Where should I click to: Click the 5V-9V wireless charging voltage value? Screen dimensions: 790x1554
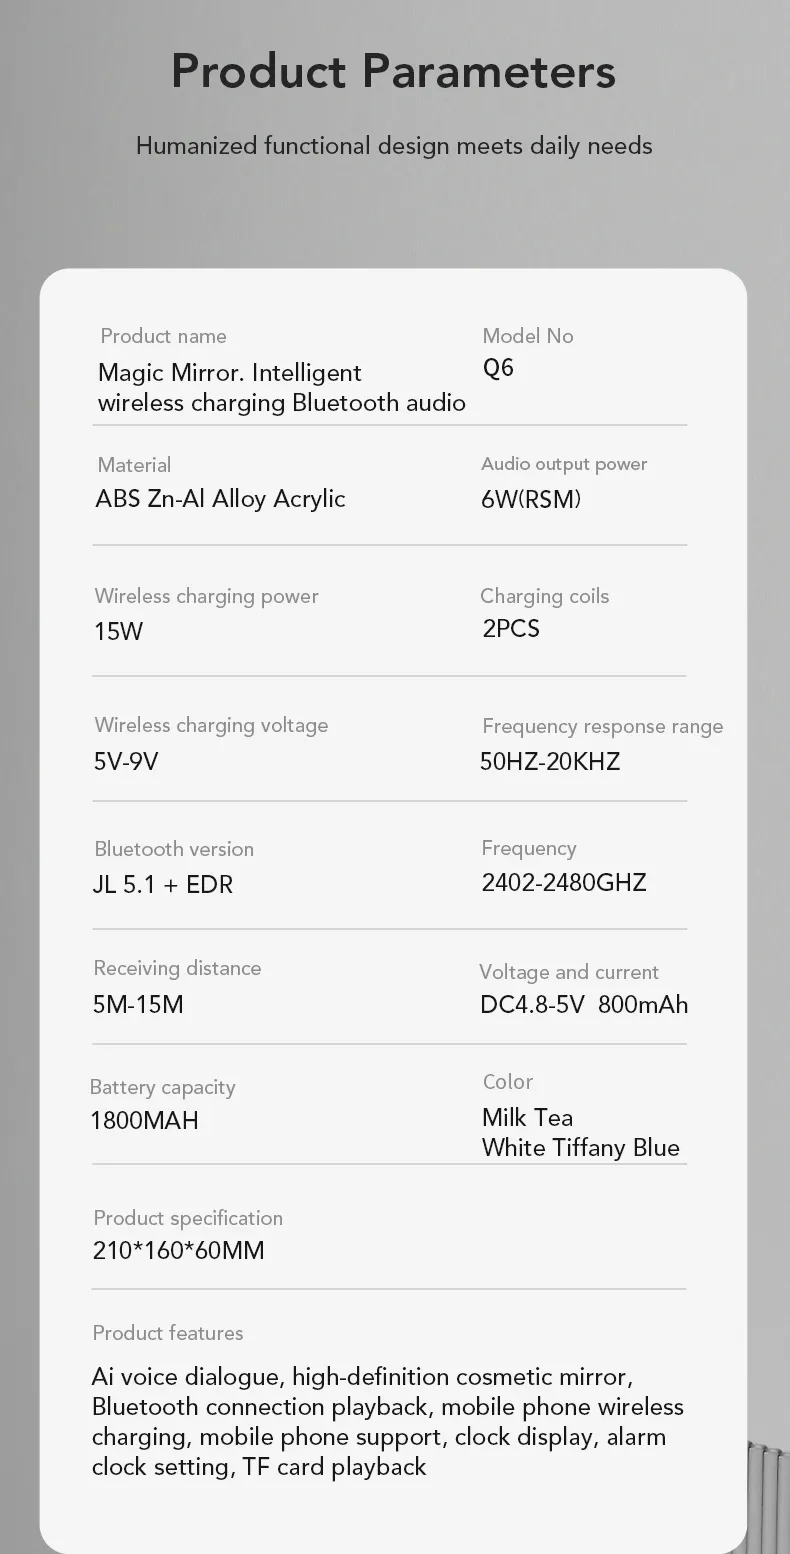click(126, 762)
